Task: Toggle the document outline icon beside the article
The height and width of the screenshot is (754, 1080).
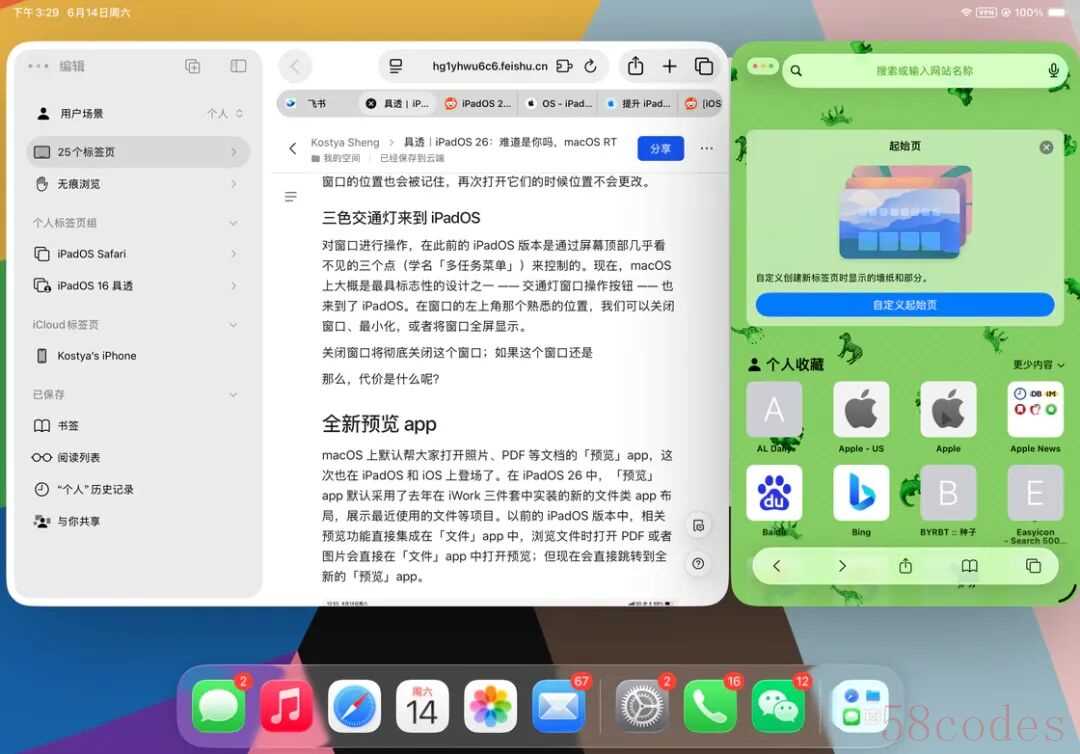Action: pos(291,197)
